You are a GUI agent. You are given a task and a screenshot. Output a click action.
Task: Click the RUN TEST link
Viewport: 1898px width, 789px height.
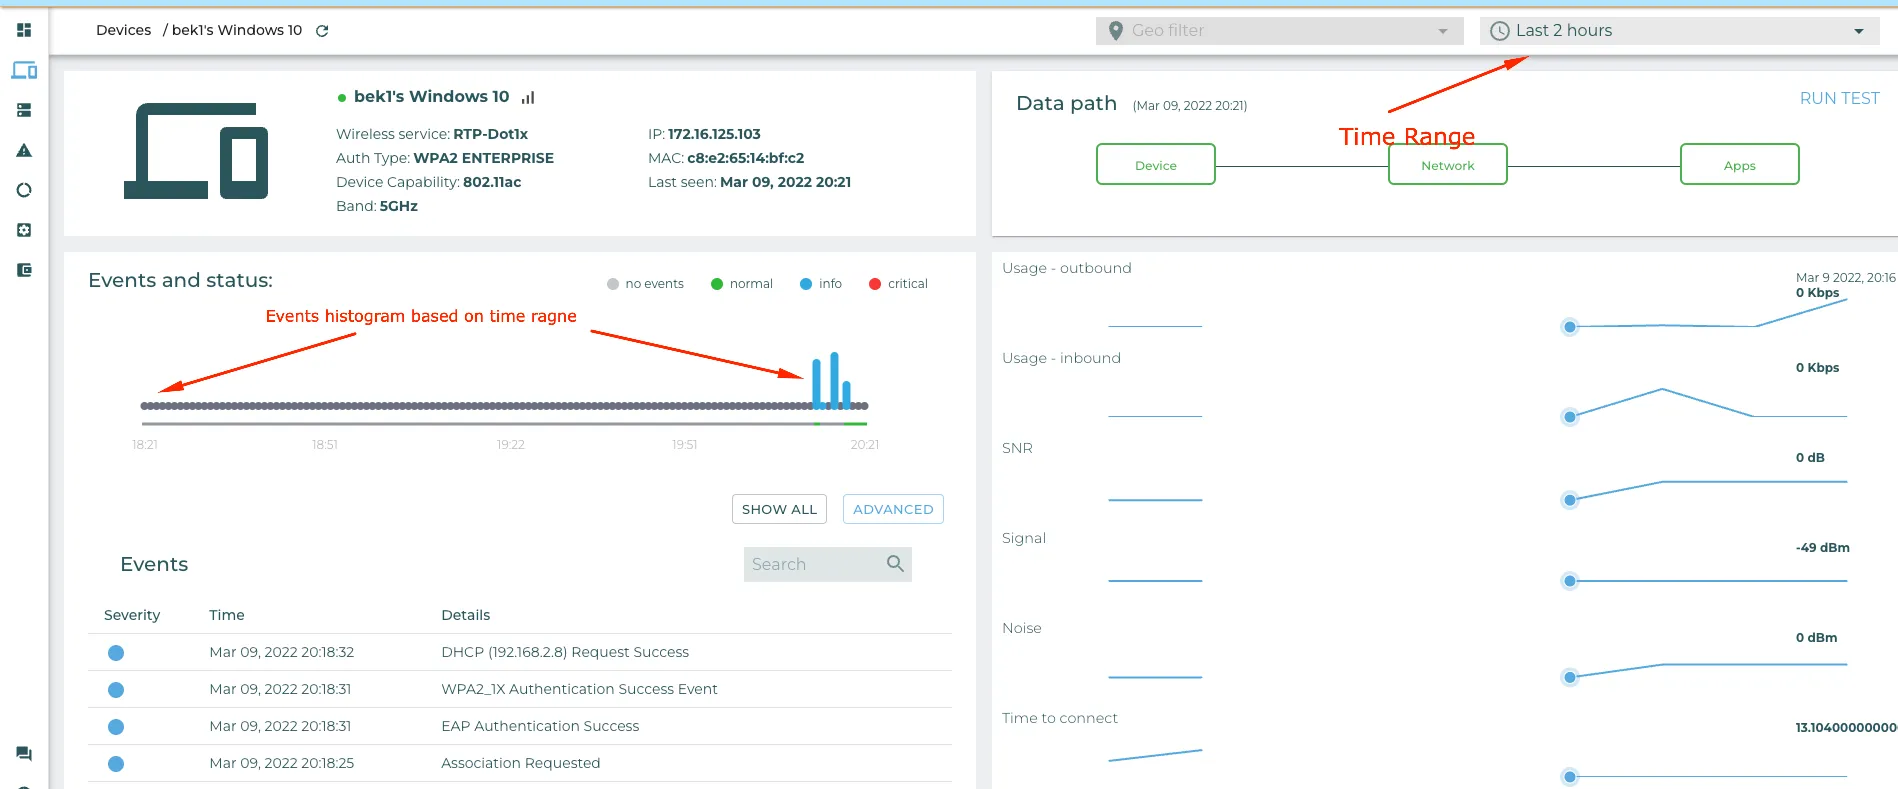point(1840,98)
